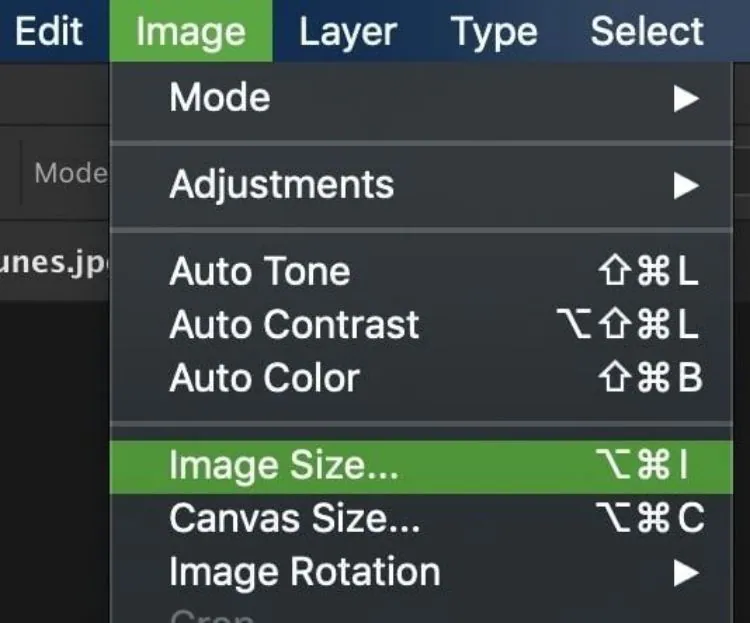Viewport: 750px width, 623px height.
Task: Open the Edit menu in menu bar
Action: 48,31
